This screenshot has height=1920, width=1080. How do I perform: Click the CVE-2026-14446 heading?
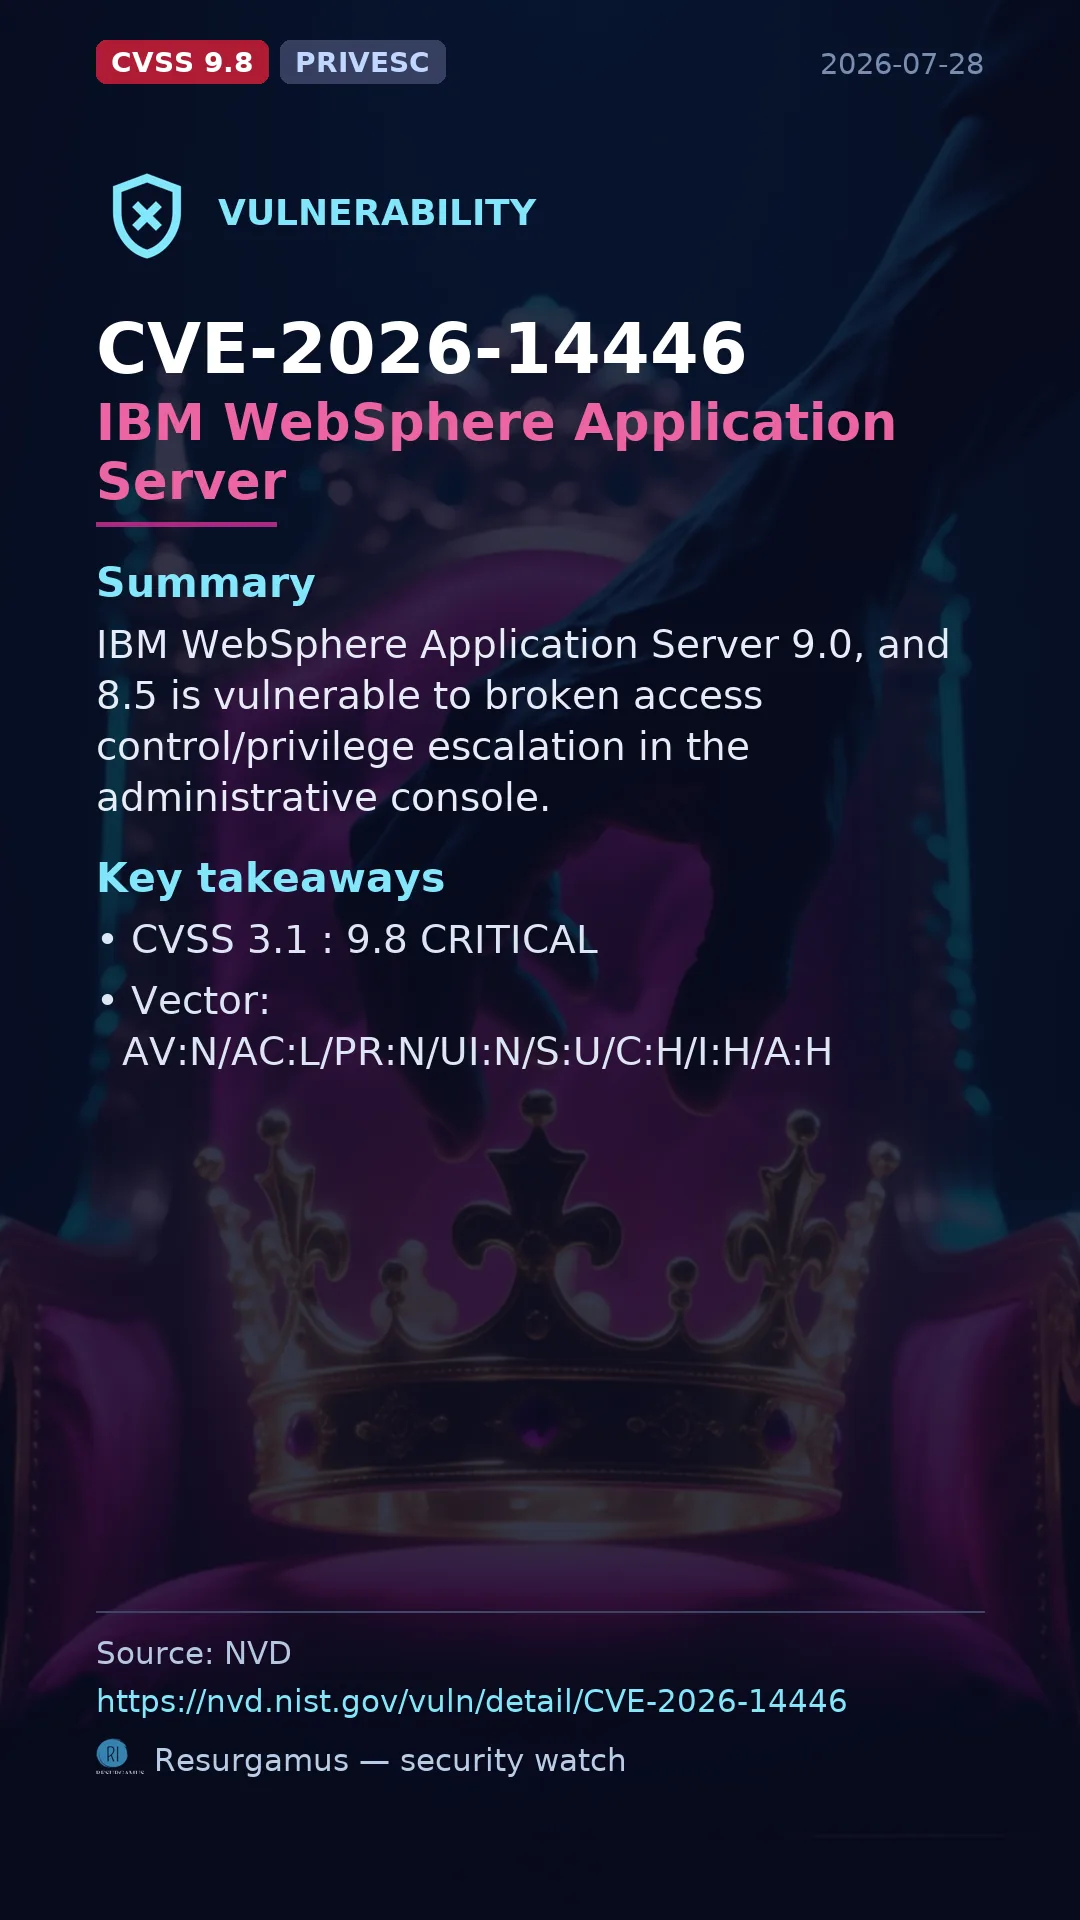tap(421, 349)
